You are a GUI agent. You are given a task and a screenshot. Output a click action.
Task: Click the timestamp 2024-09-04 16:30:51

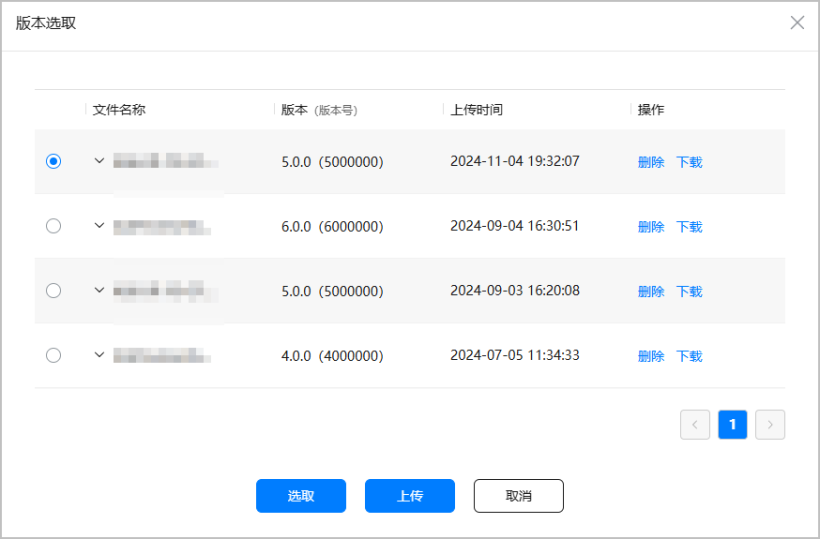click(x=515, y=226)
